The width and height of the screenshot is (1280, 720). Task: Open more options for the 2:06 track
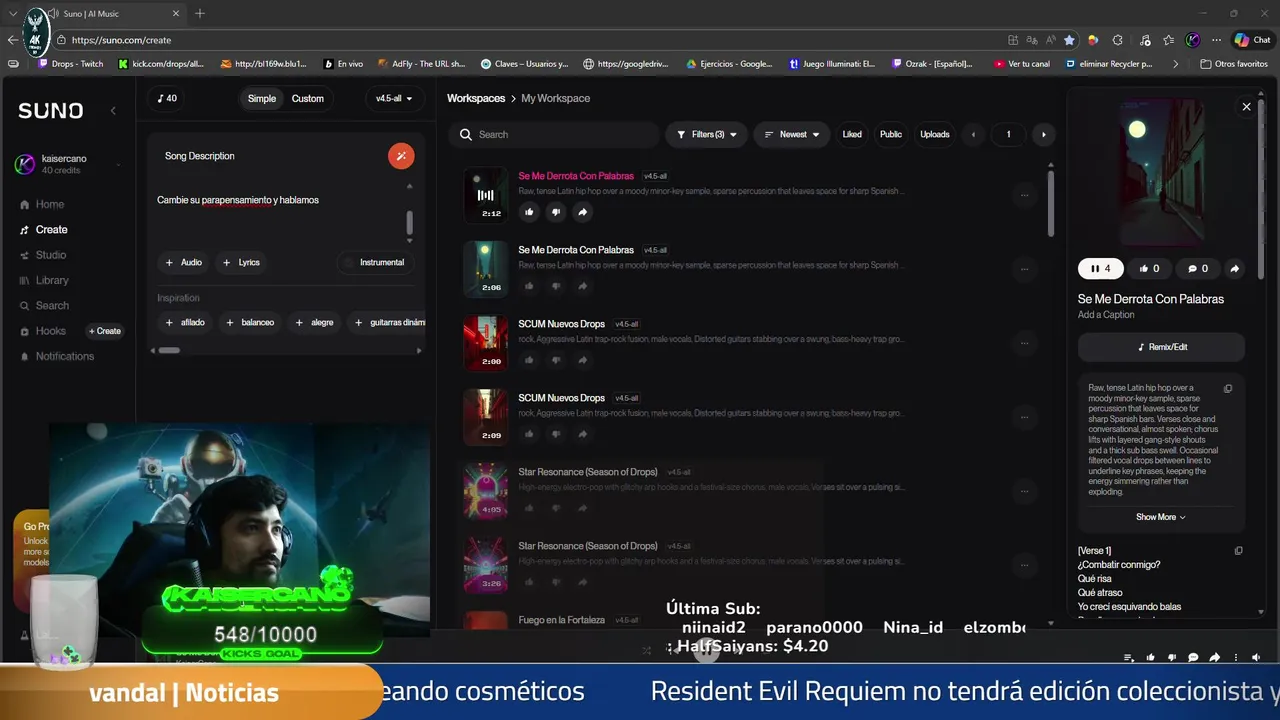click(x=1024, y=269)
